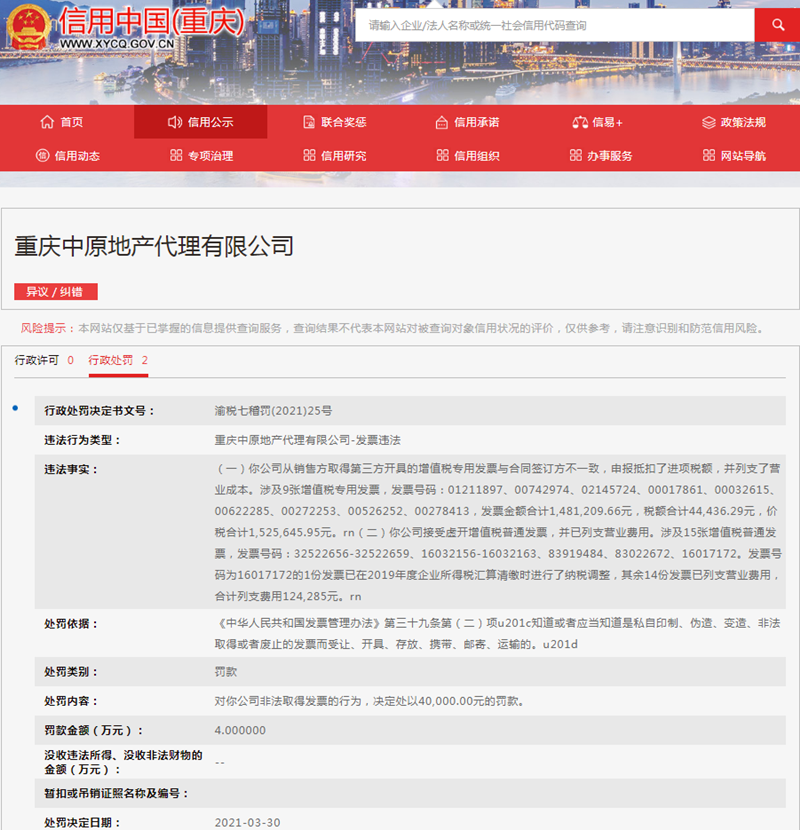Screen dimensions: 800x830
Task: Open 网站导航 navigation link
Action: 743,156
